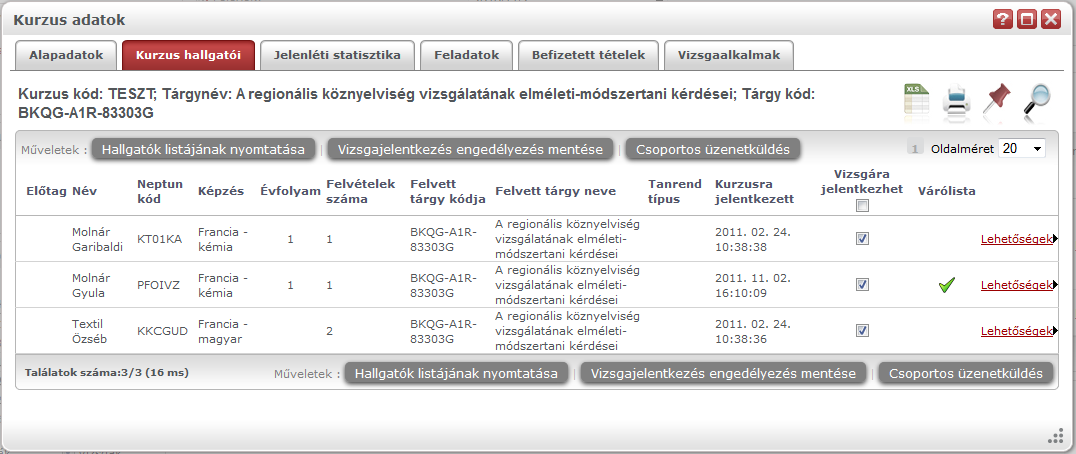Expand Lehetőségek arrow for Textil Özséb
Screen dimensions: 1076x454
click(x=1055, y=331)
